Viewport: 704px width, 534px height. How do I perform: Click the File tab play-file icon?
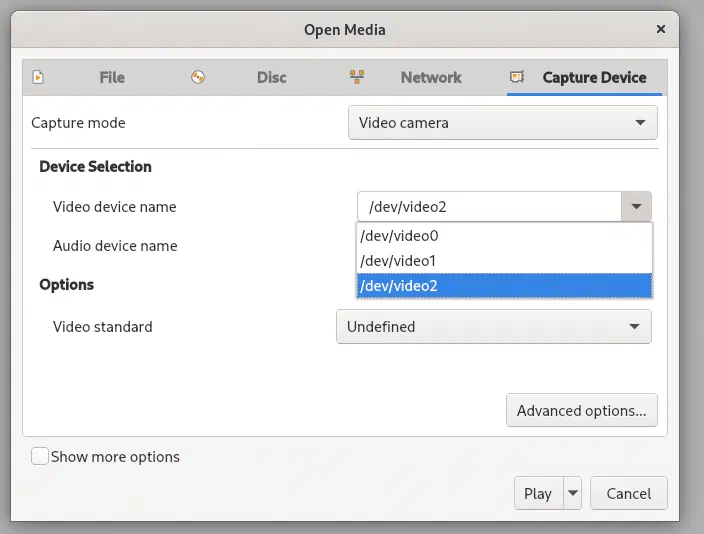click(38, 77)
